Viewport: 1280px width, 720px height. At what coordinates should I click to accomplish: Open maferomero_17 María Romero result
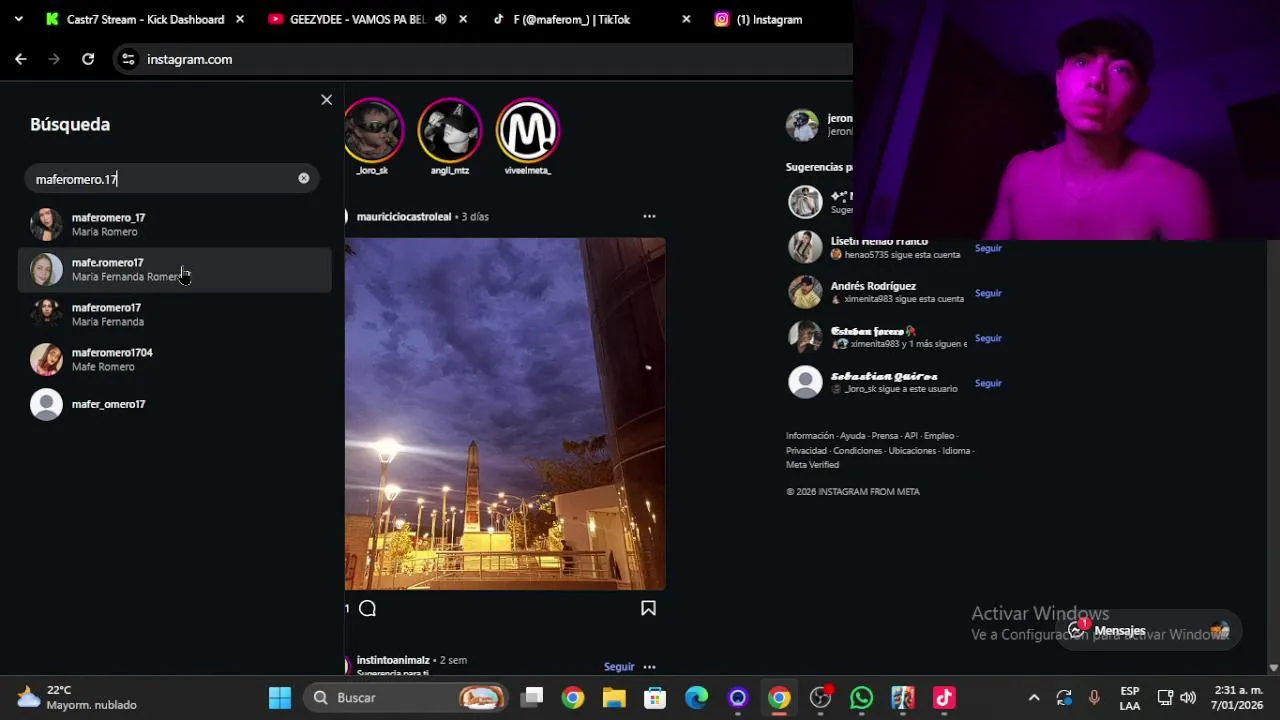pyautogui.click(x=175, y=224)
